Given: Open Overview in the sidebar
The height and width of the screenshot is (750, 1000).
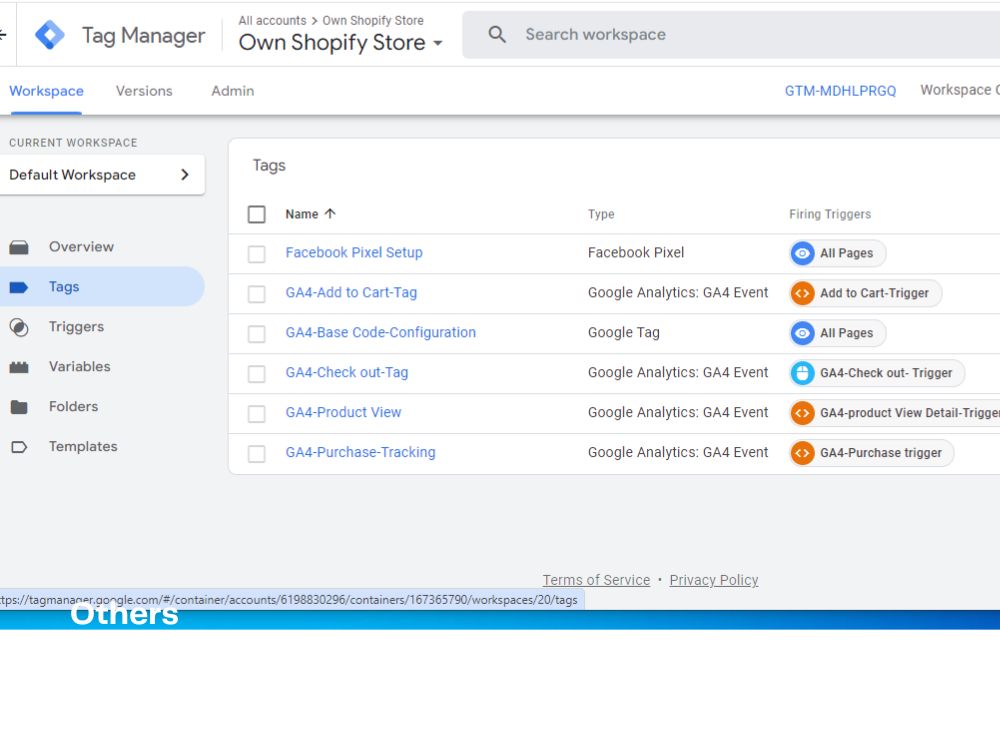Looking at the screenshot, I should (x=81, y=247).
